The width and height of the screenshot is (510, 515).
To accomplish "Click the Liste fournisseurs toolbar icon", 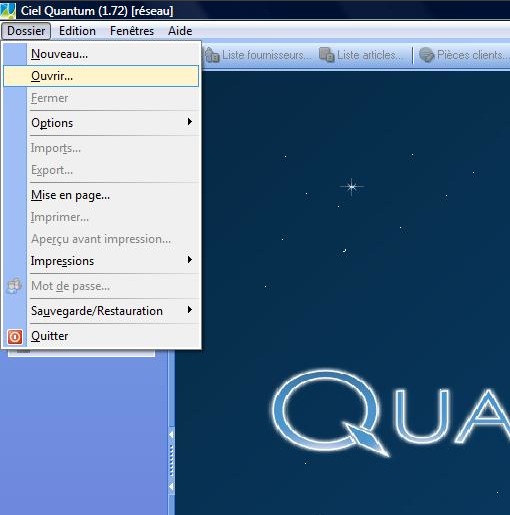I will click(x=211, y=55).
